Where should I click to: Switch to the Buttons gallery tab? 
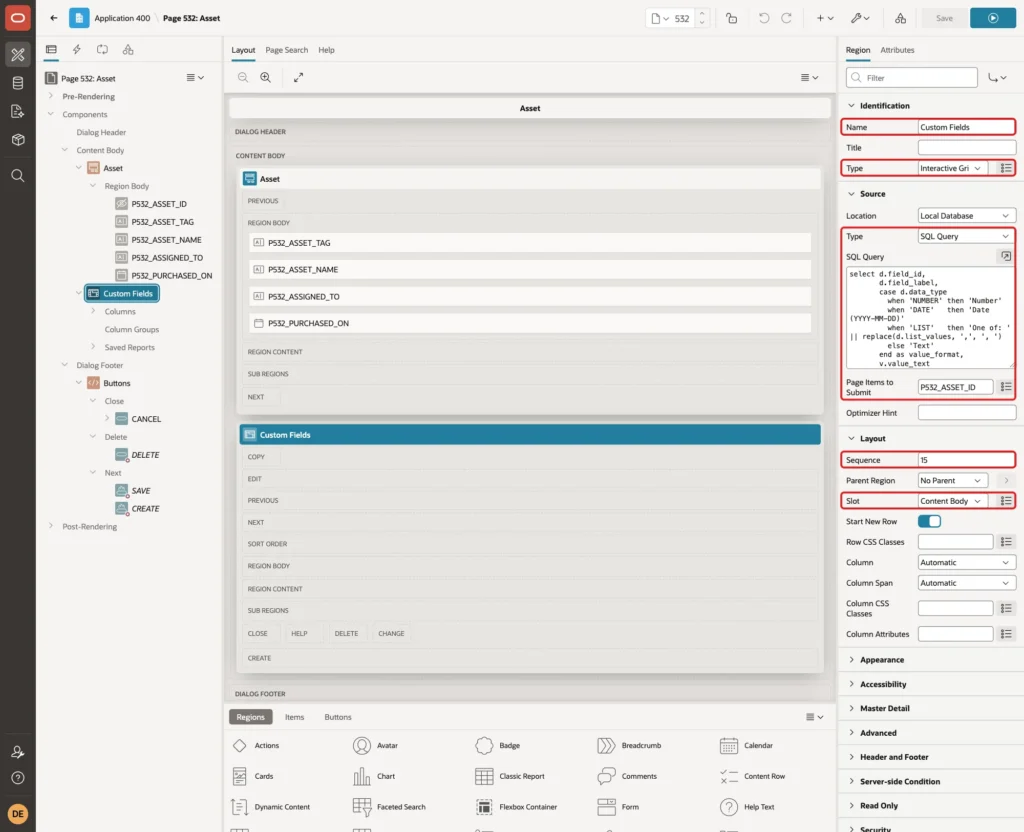point(338,717)
